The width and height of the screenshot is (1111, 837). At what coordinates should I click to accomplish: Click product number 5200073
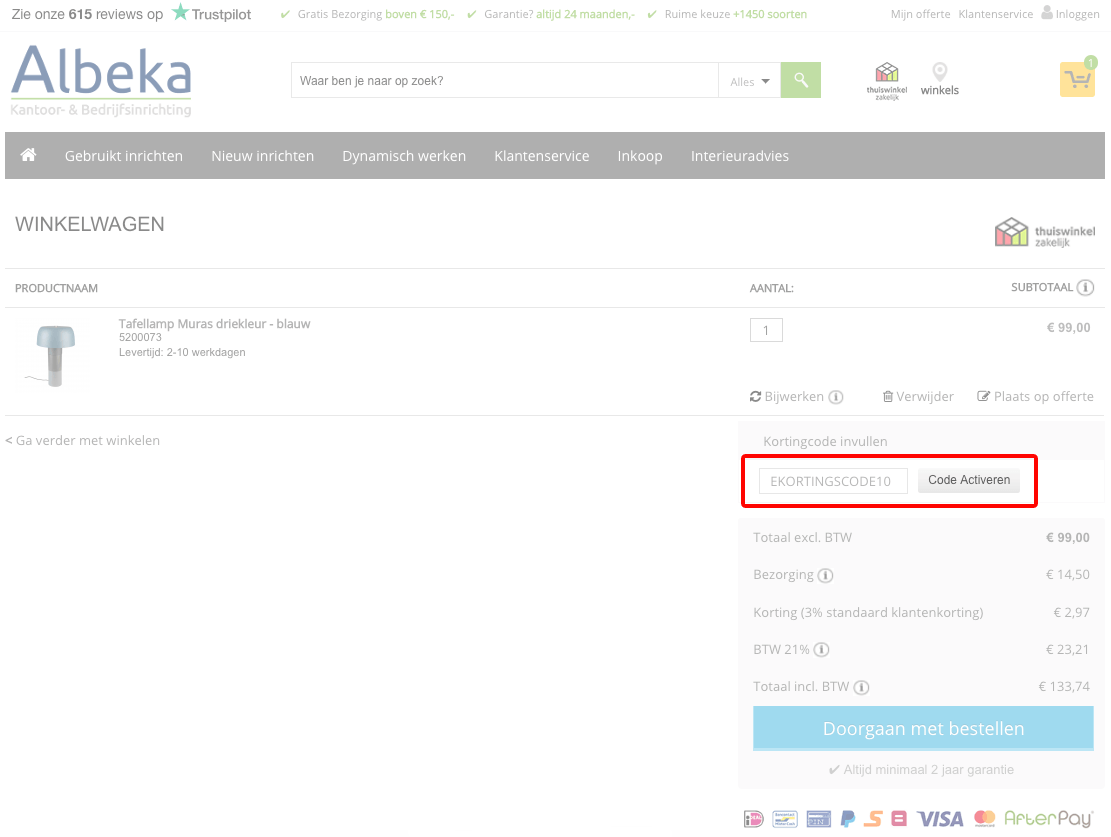pyautogui.click(x=140, y=337)
